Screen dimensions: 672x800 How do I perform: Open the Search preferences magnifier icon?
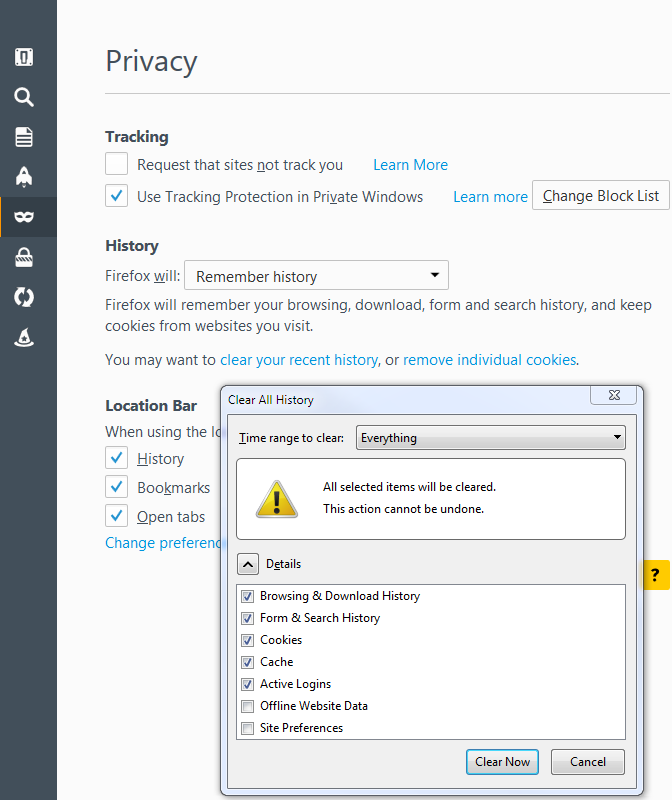coord(24,97)
